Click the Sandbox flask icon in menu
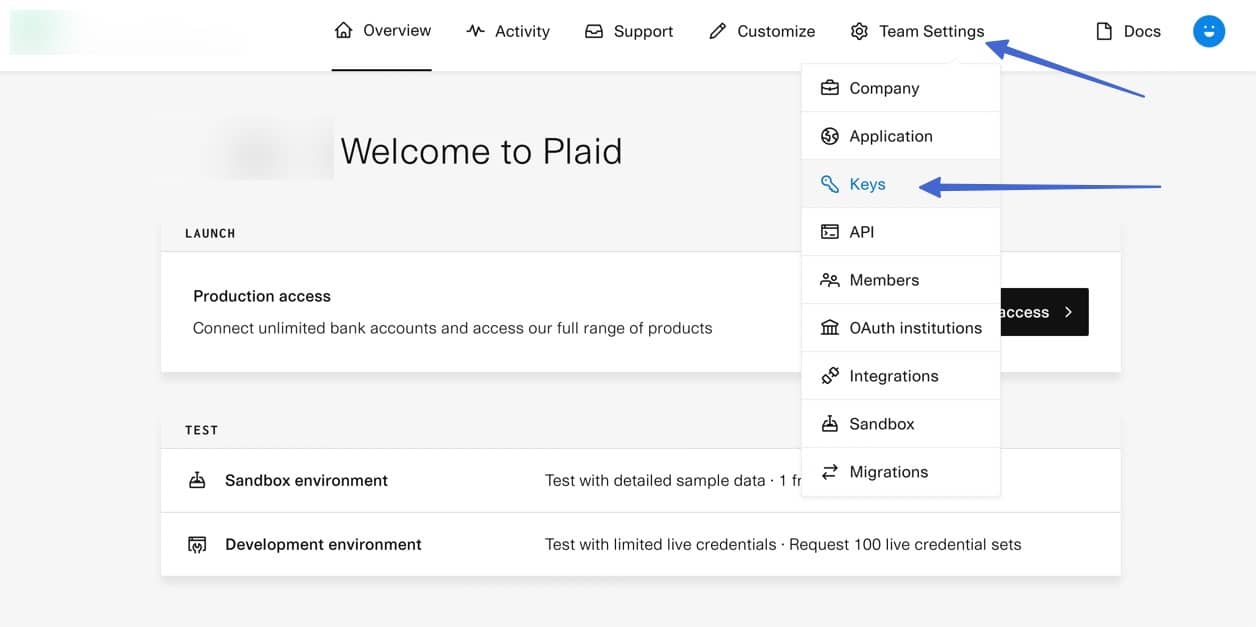The height and width of the screenshot is (627, 1256). coord(830,424)
